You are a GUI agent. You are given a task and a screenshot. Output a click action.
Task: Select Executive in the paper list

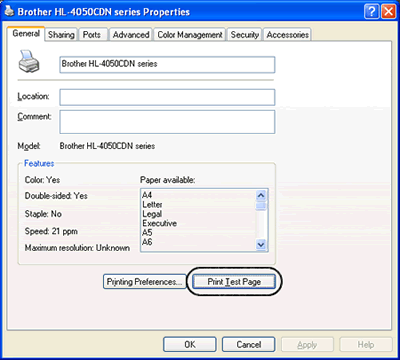(159, 223)
